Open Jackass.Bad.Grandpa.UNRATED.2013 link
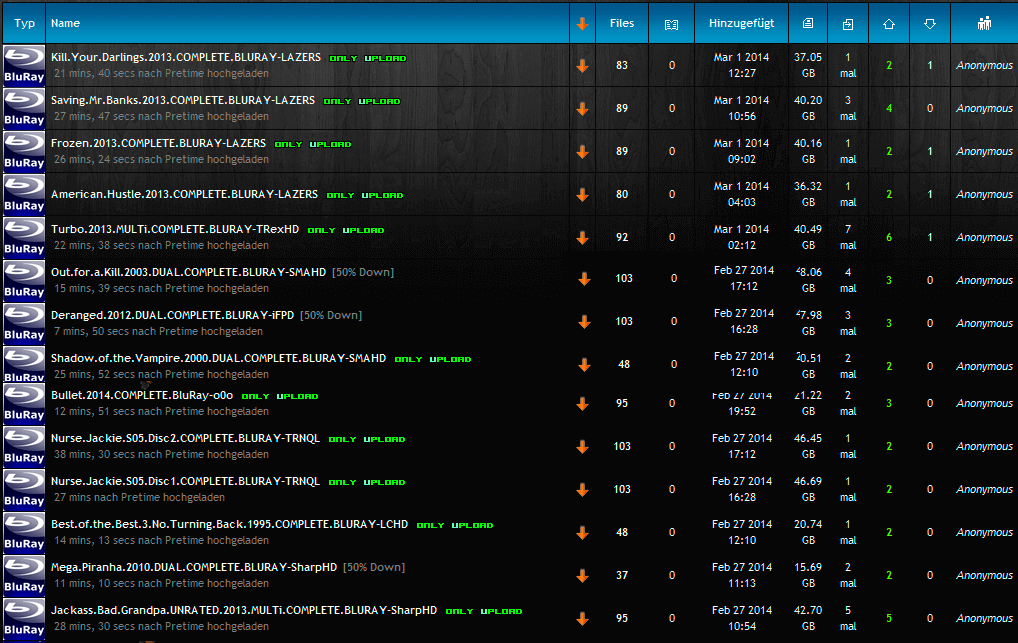The height and width of the screenshot is (643, 1018). 244,610
